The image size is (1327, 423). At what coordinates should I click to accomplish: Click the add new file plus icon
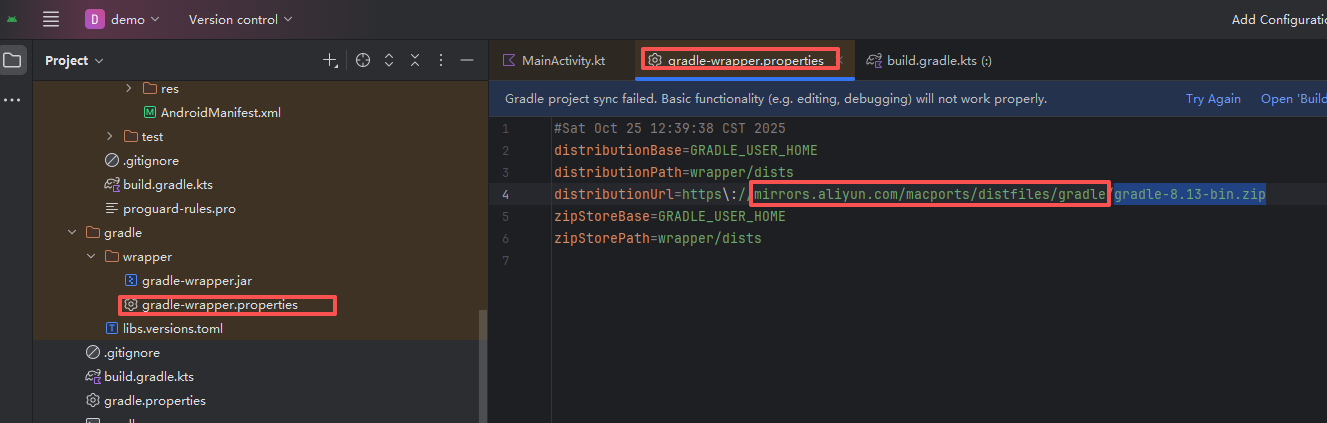(x=331, y=61)
